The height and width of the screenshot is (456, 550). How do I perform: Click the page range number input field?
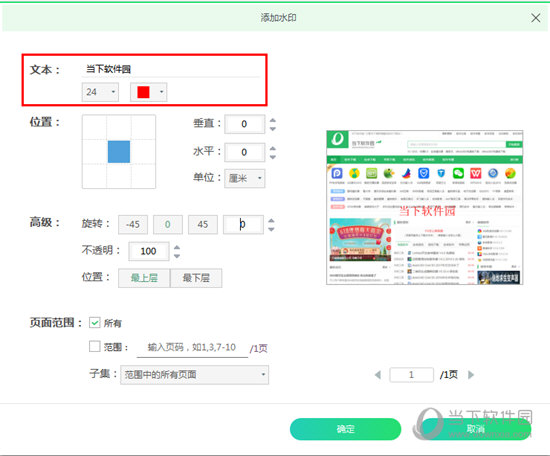[192, 348]
